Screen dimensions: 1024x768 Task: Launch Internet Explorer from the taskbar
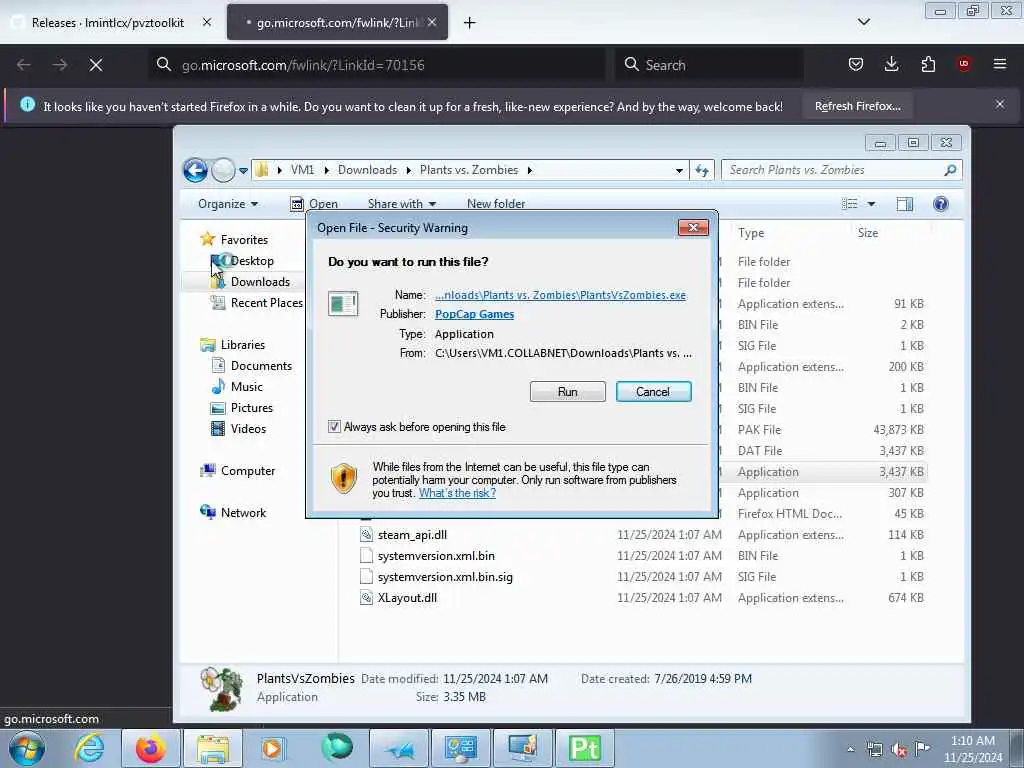point(89,748)
